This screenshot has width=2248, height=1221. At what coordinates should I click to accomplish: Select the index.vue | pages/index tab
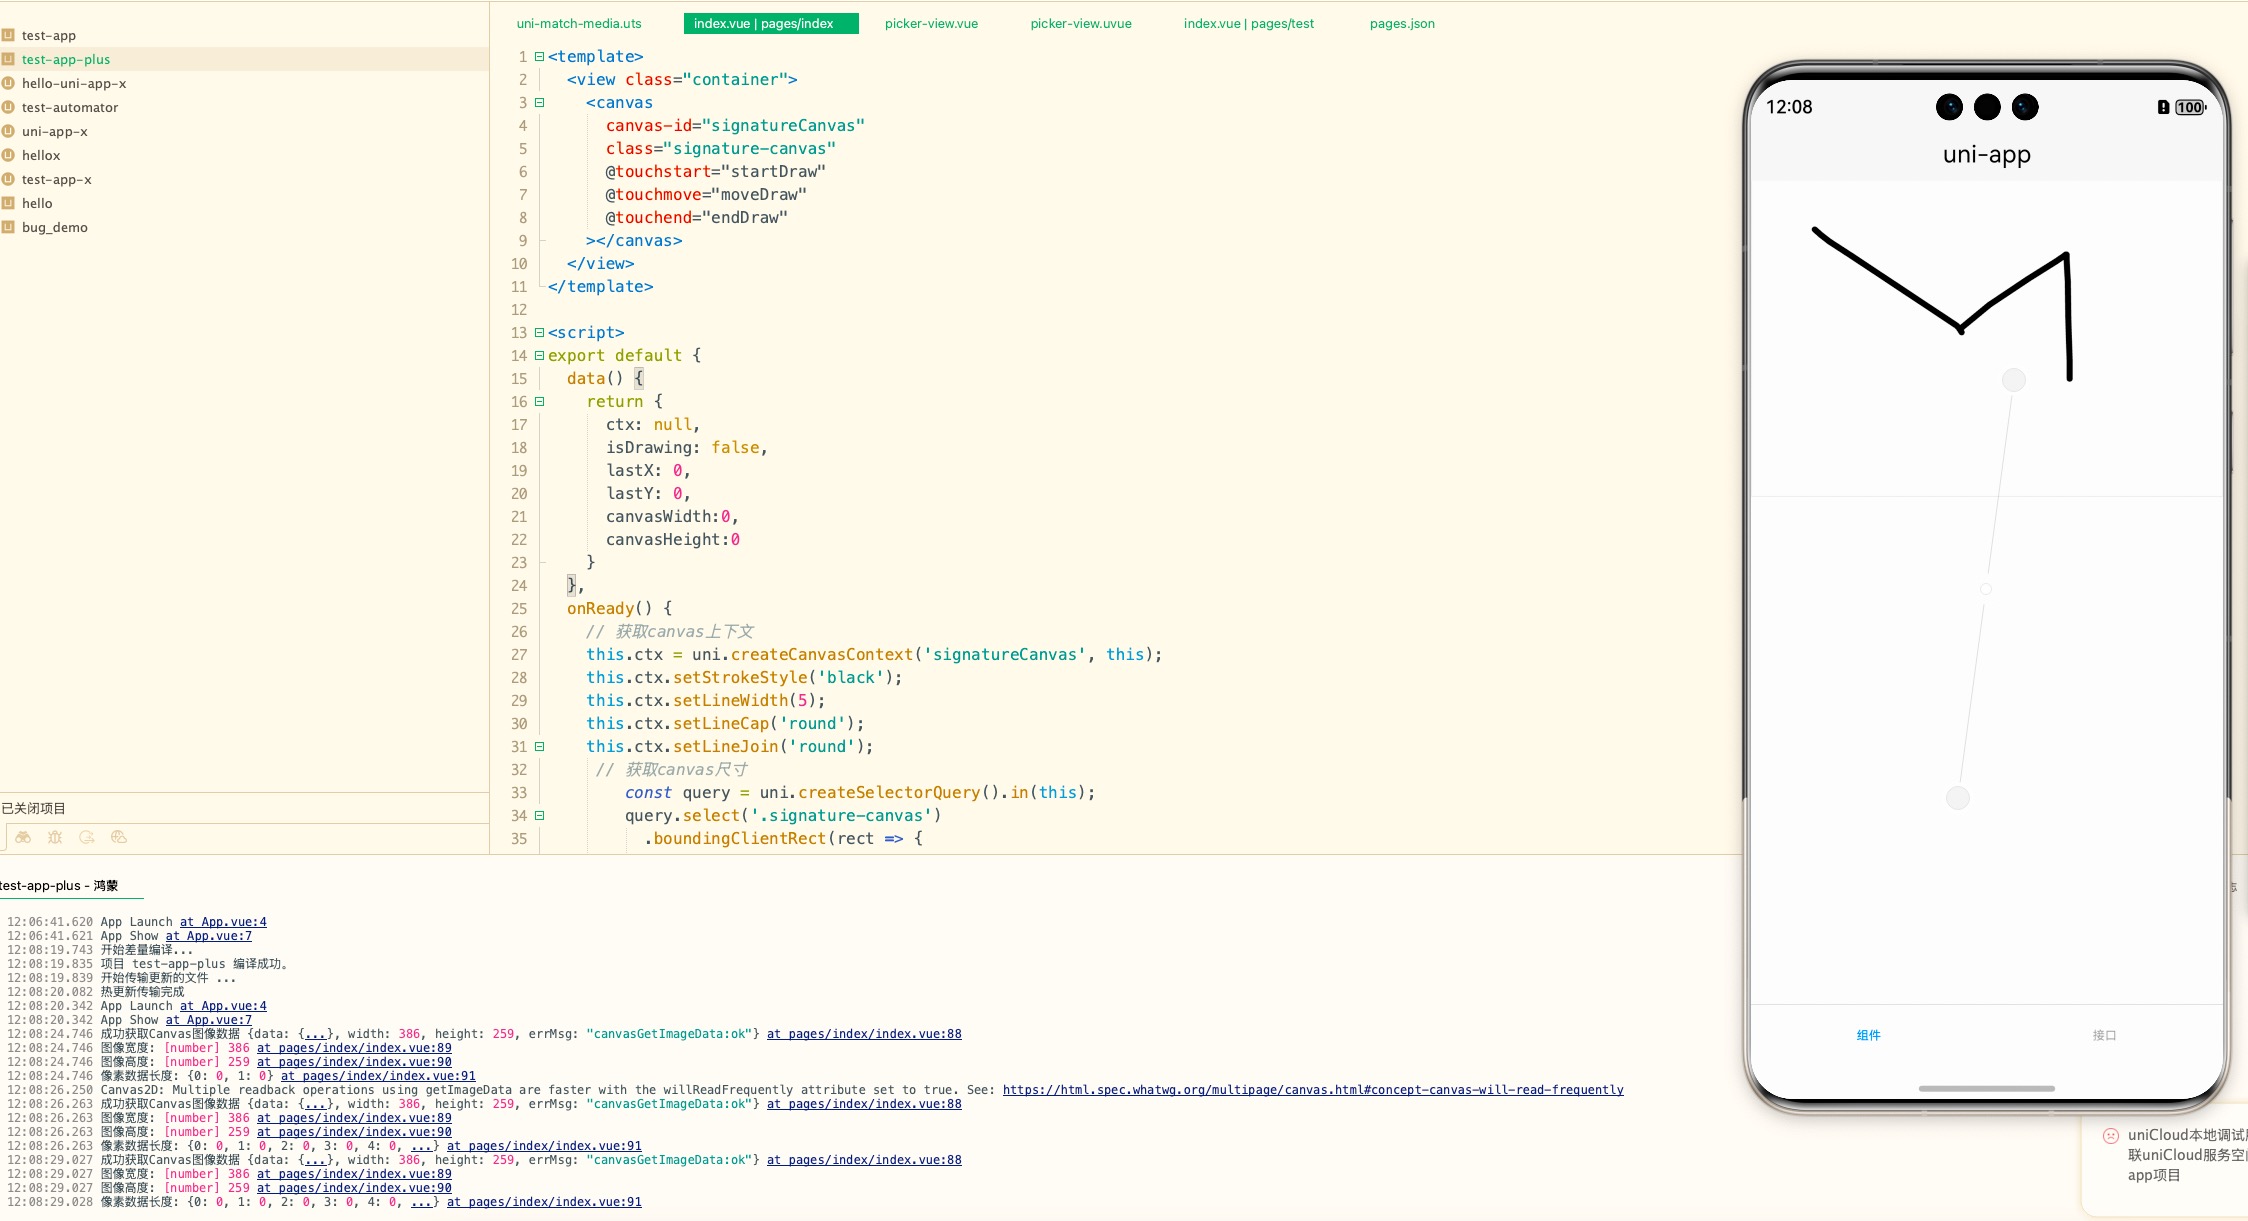(771, 23)
